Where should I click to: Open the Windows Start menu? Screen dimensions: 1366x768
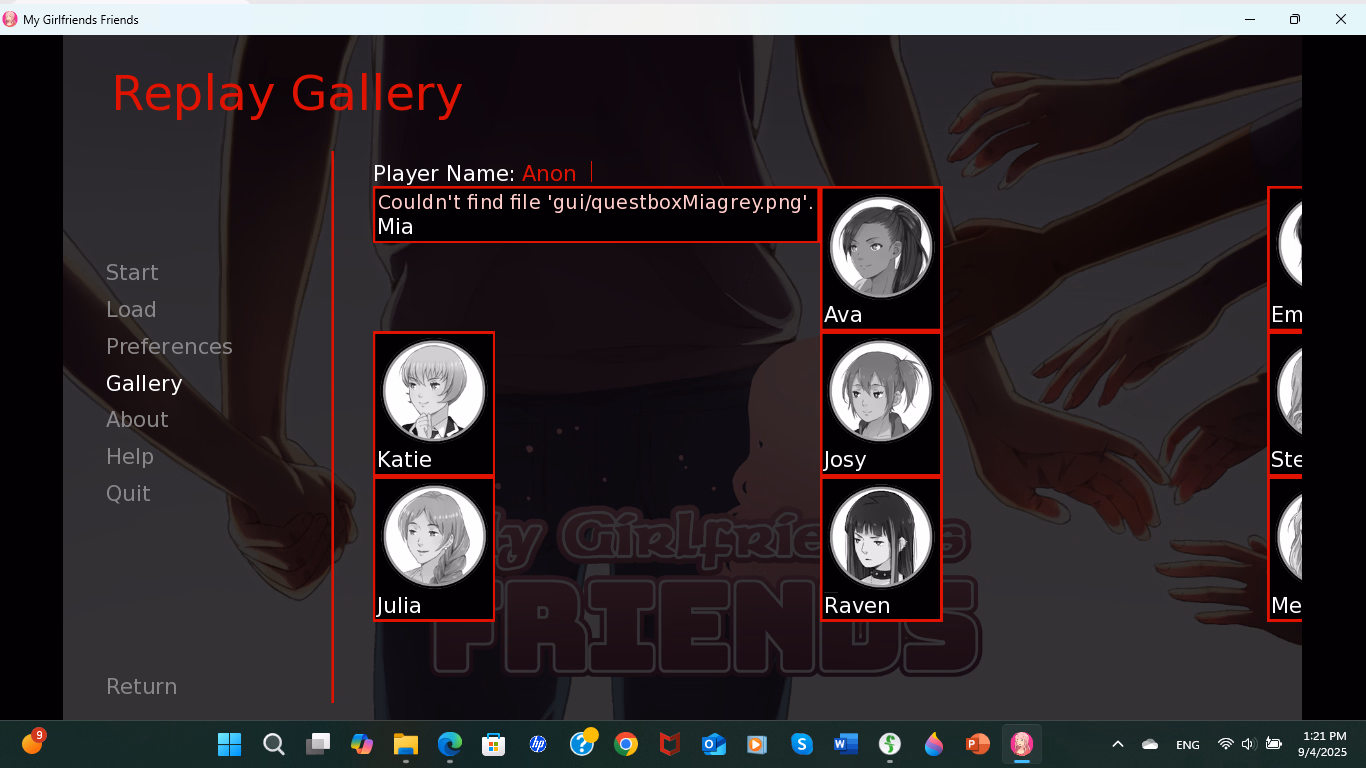[x=230, y=744]
